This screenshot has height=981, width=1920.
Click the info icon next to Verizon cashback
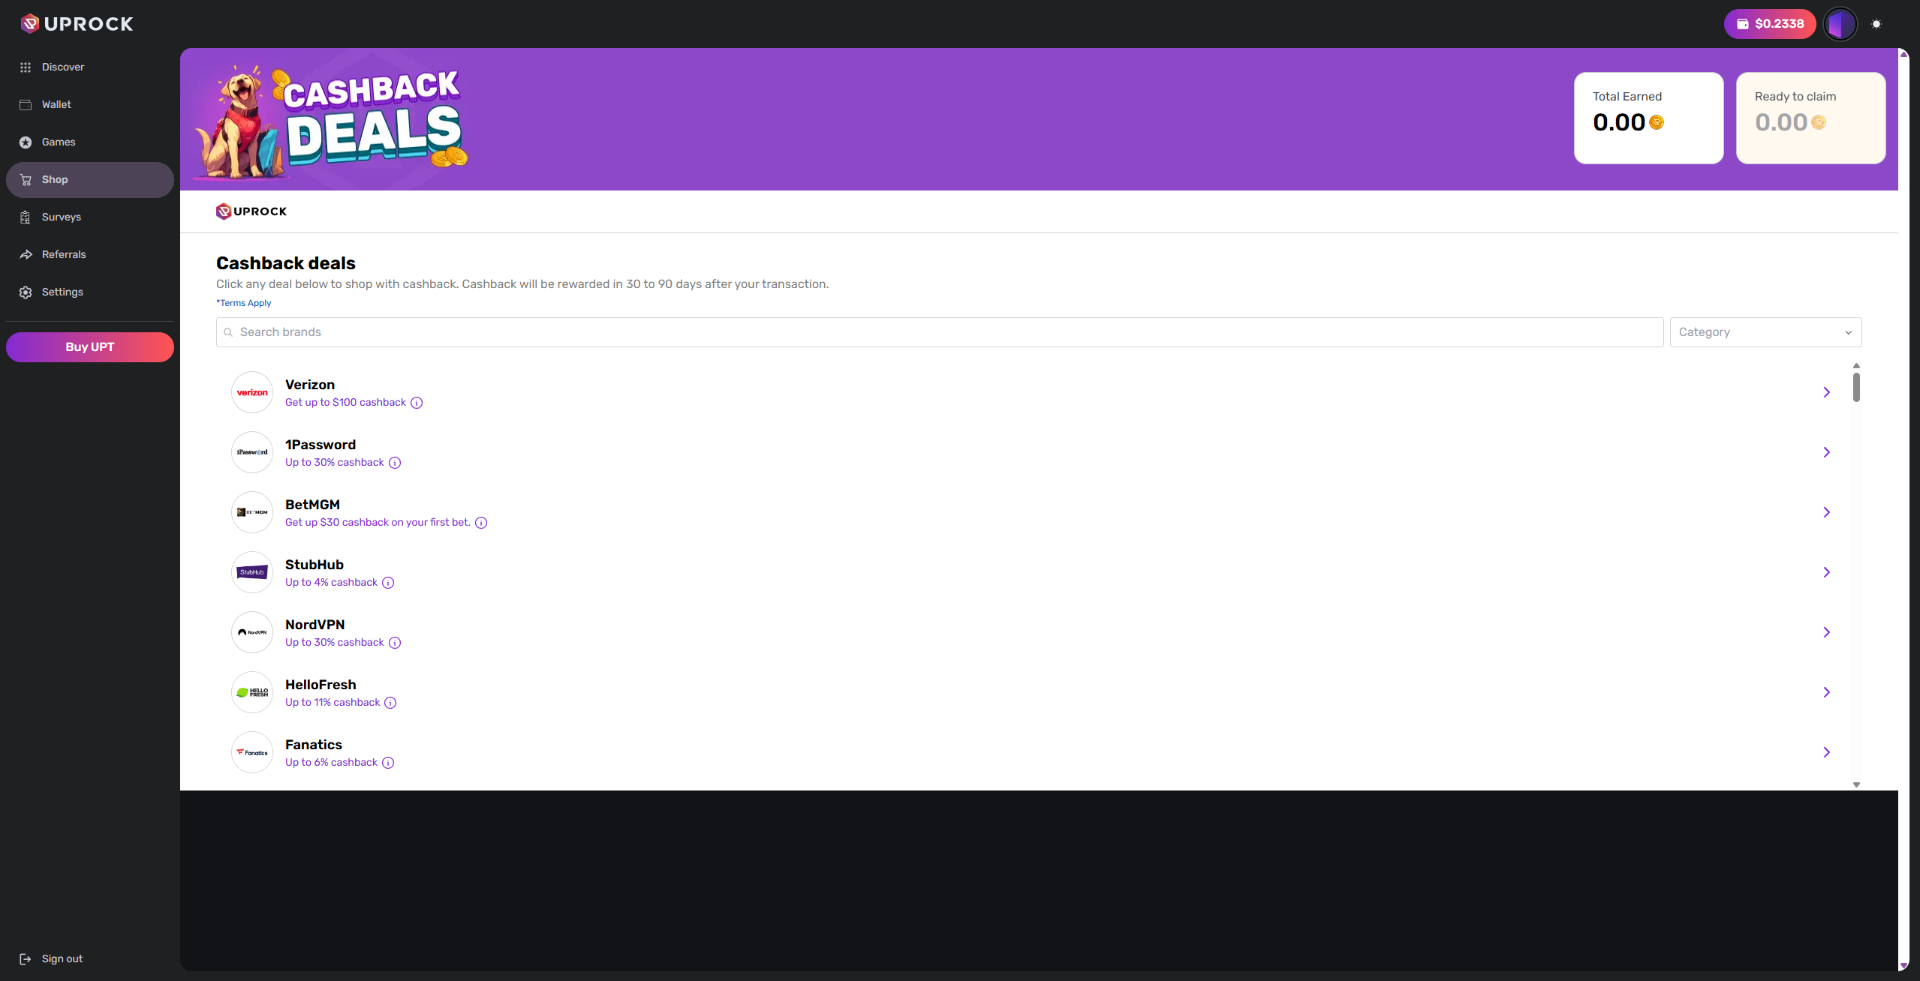pos(417,403)
